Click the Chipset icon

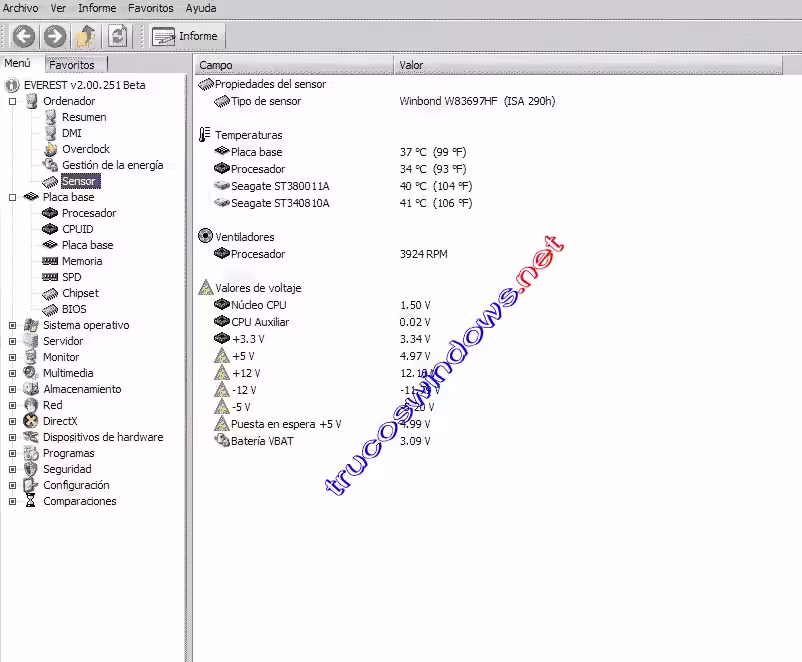tap(50, 293)
